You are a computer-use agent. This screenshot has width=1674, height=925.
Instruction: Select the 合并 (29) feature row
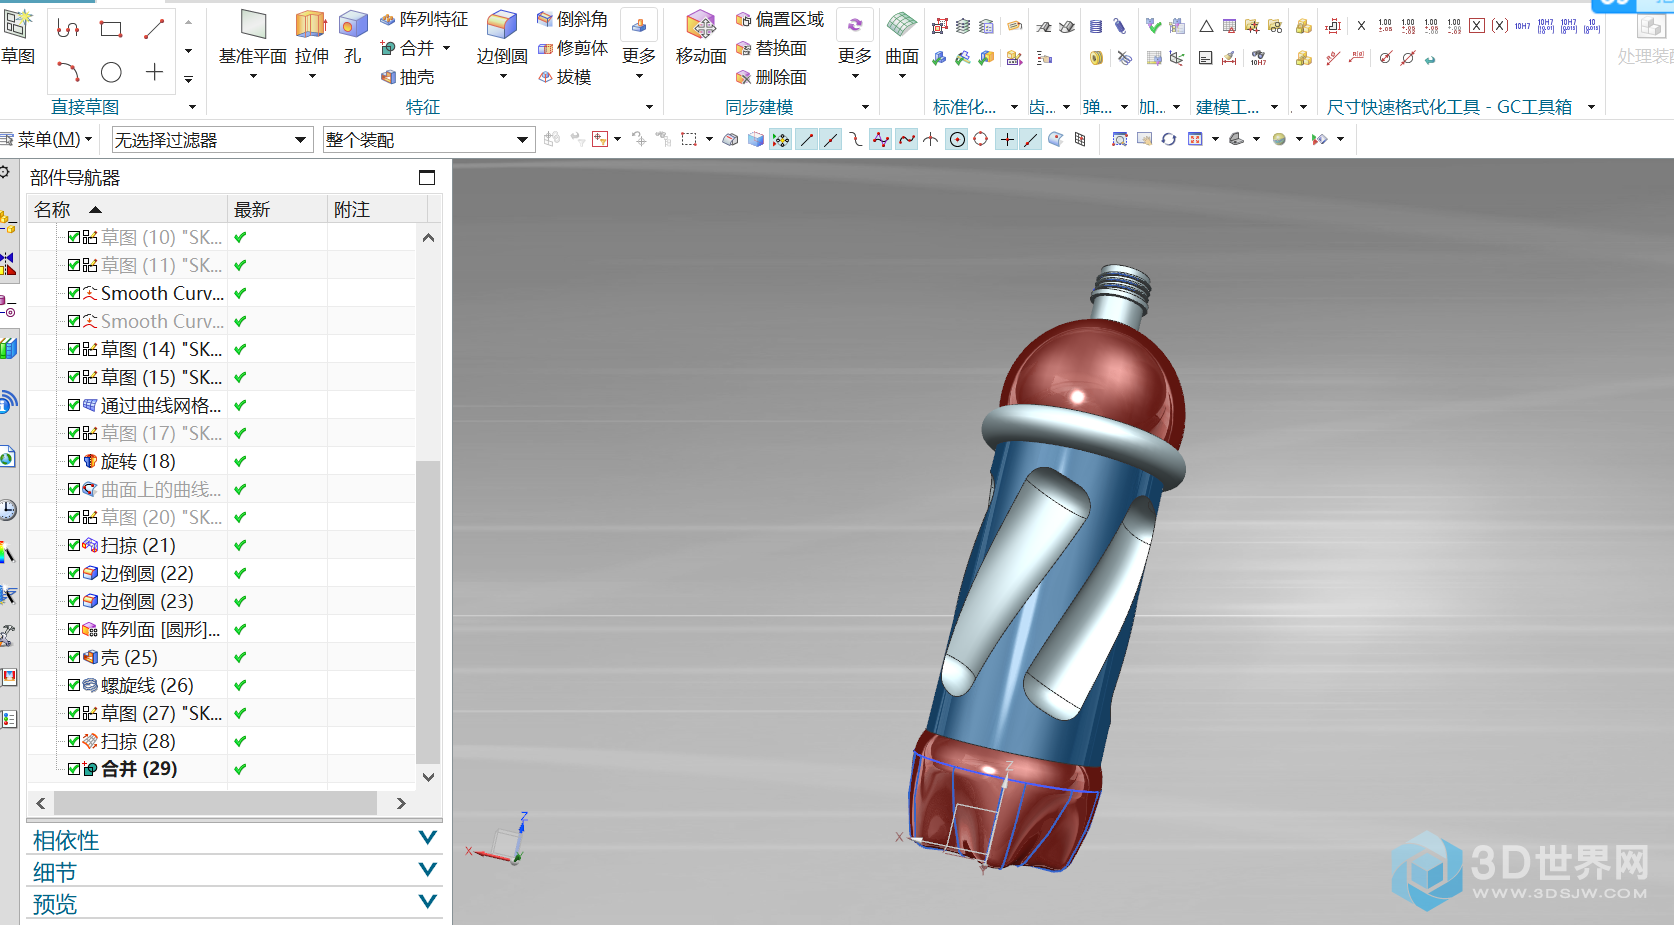[221, 769]
